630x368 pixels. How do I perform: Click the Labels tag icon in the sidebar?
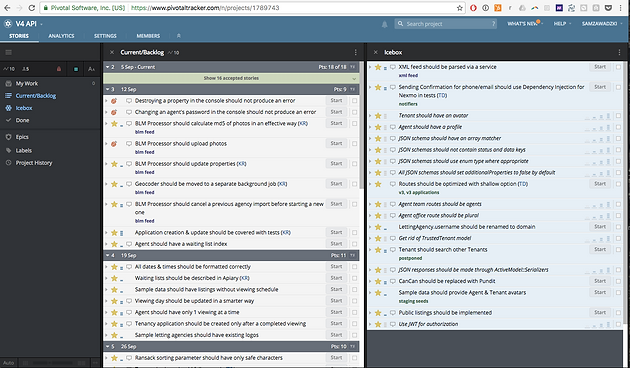pyautogui.click(x=8, y=150)
